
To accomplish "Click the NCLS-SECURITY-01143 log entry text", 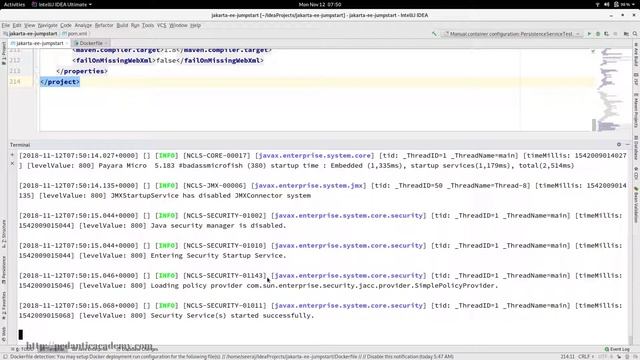I will click(x=224, y=276).
